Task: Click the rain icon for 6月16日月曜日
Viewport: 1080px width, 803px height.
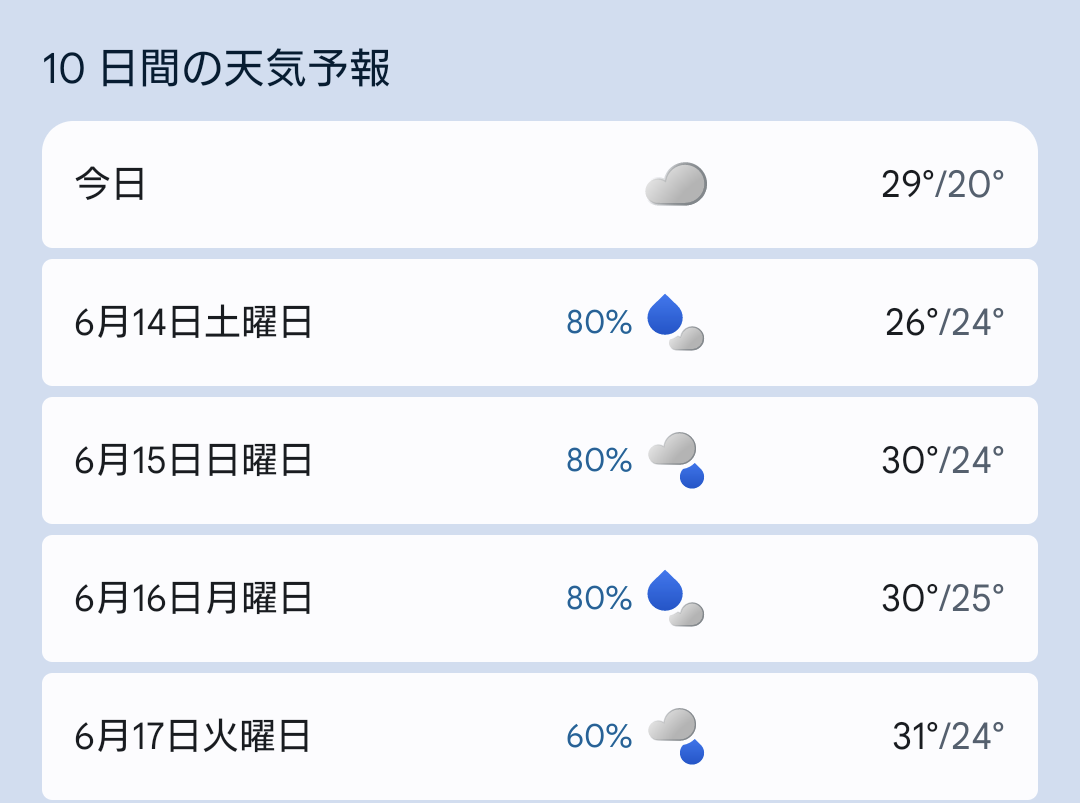Action: click(x=676, y=598)
